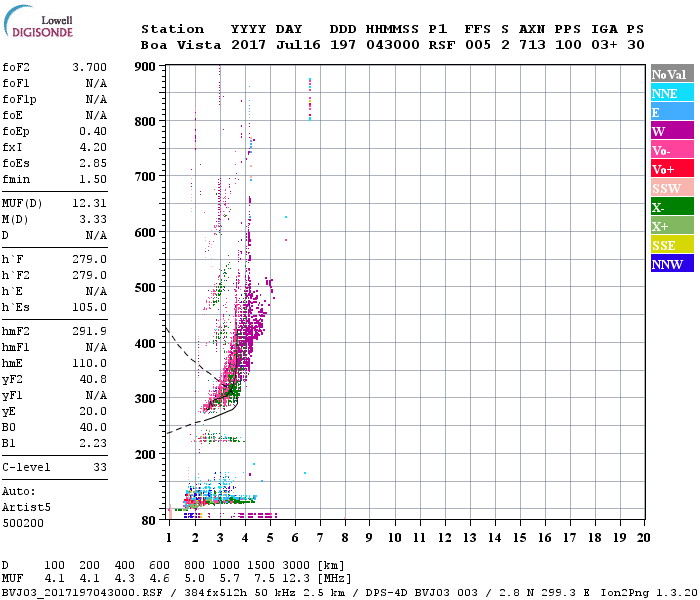This screenshot has width=700, height=600.
Task: Click the 20 MHz frequency axis label
Action: click(x=643, y=538)
